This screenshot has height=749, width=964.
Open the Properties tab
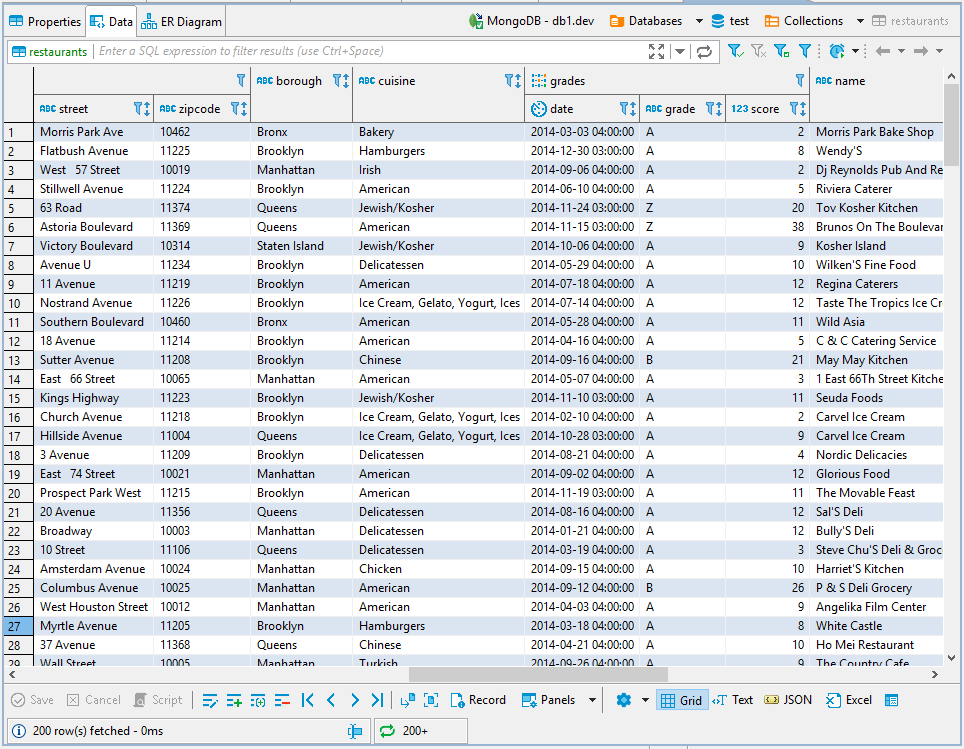[x=45, y=22]
